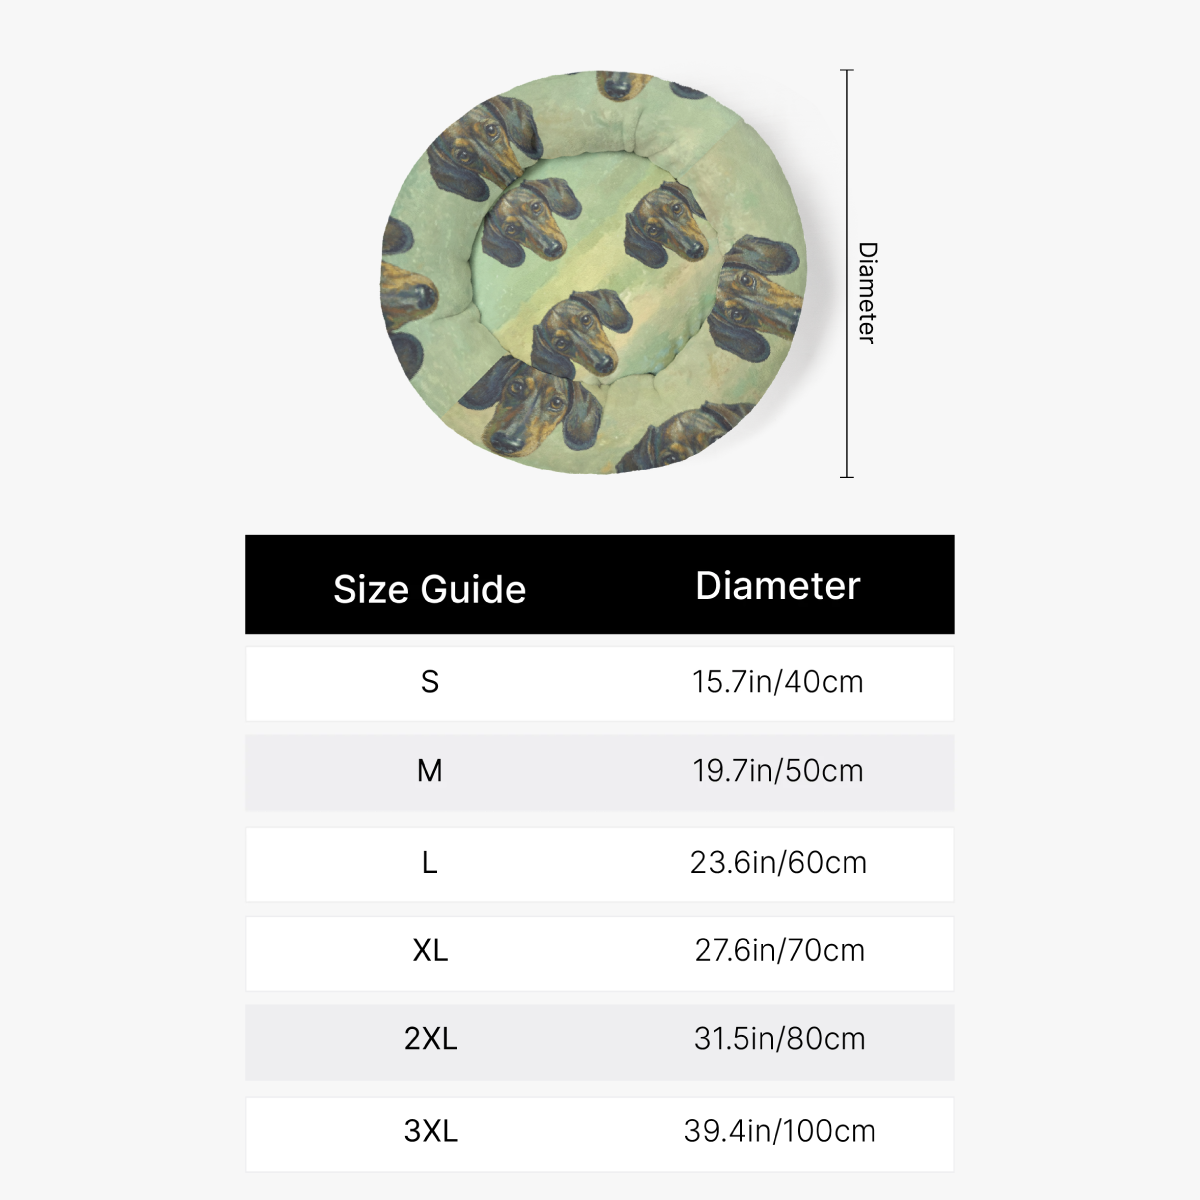Click the Size Guide column header

point(429,589)
